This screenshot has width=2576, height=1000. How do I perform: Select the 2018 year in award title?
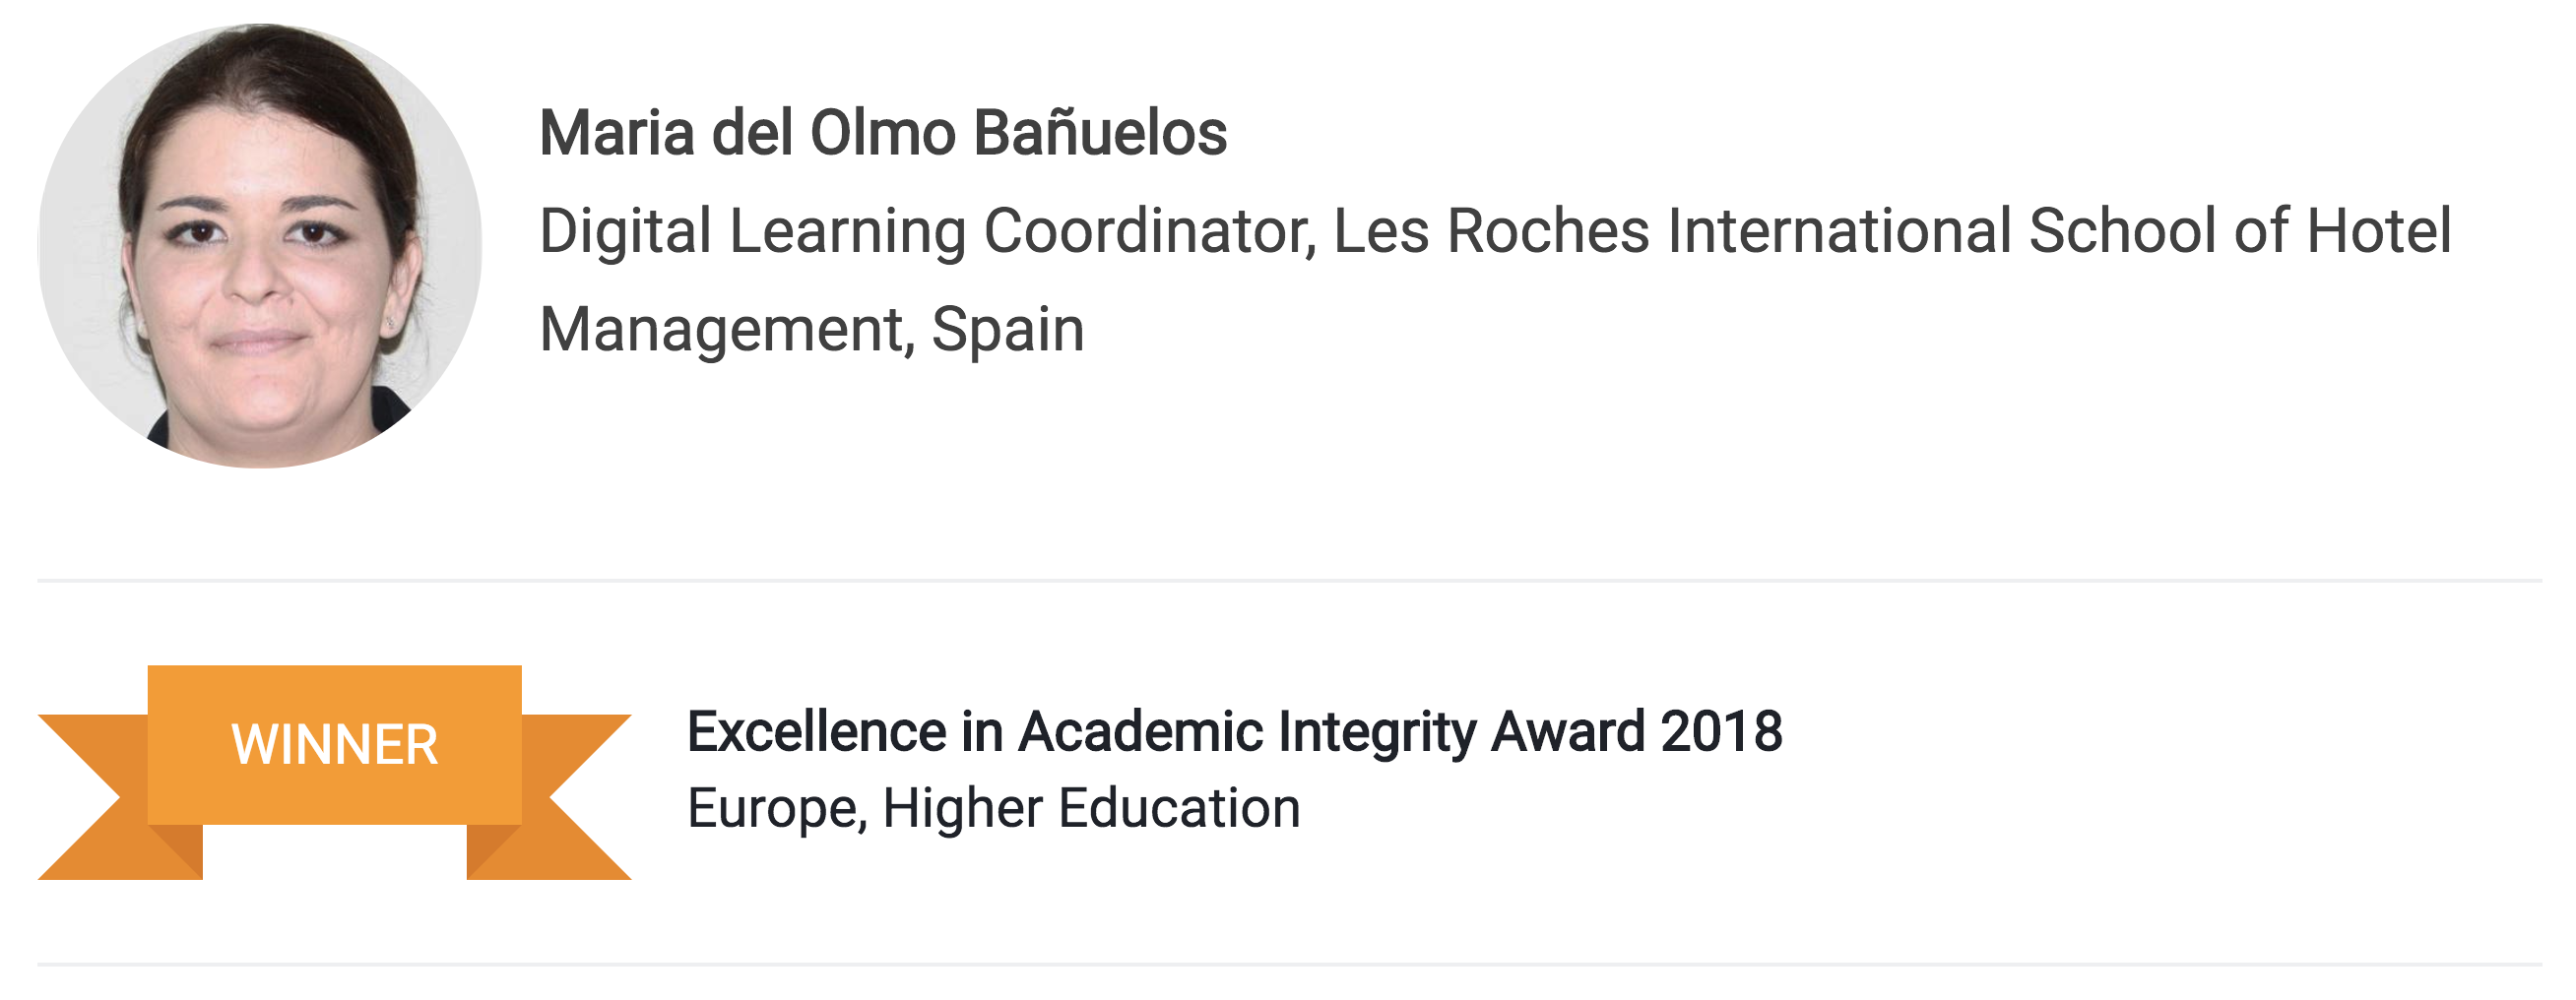pos(1721,732)
